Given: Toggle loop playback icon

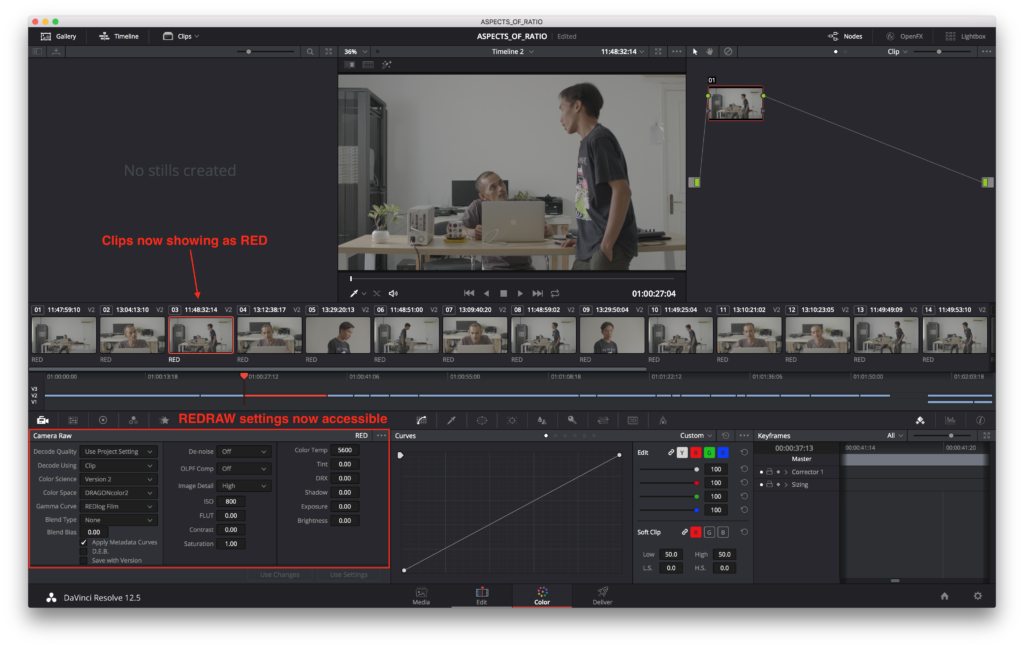Looking at the screenshot, I should [555, 293].
